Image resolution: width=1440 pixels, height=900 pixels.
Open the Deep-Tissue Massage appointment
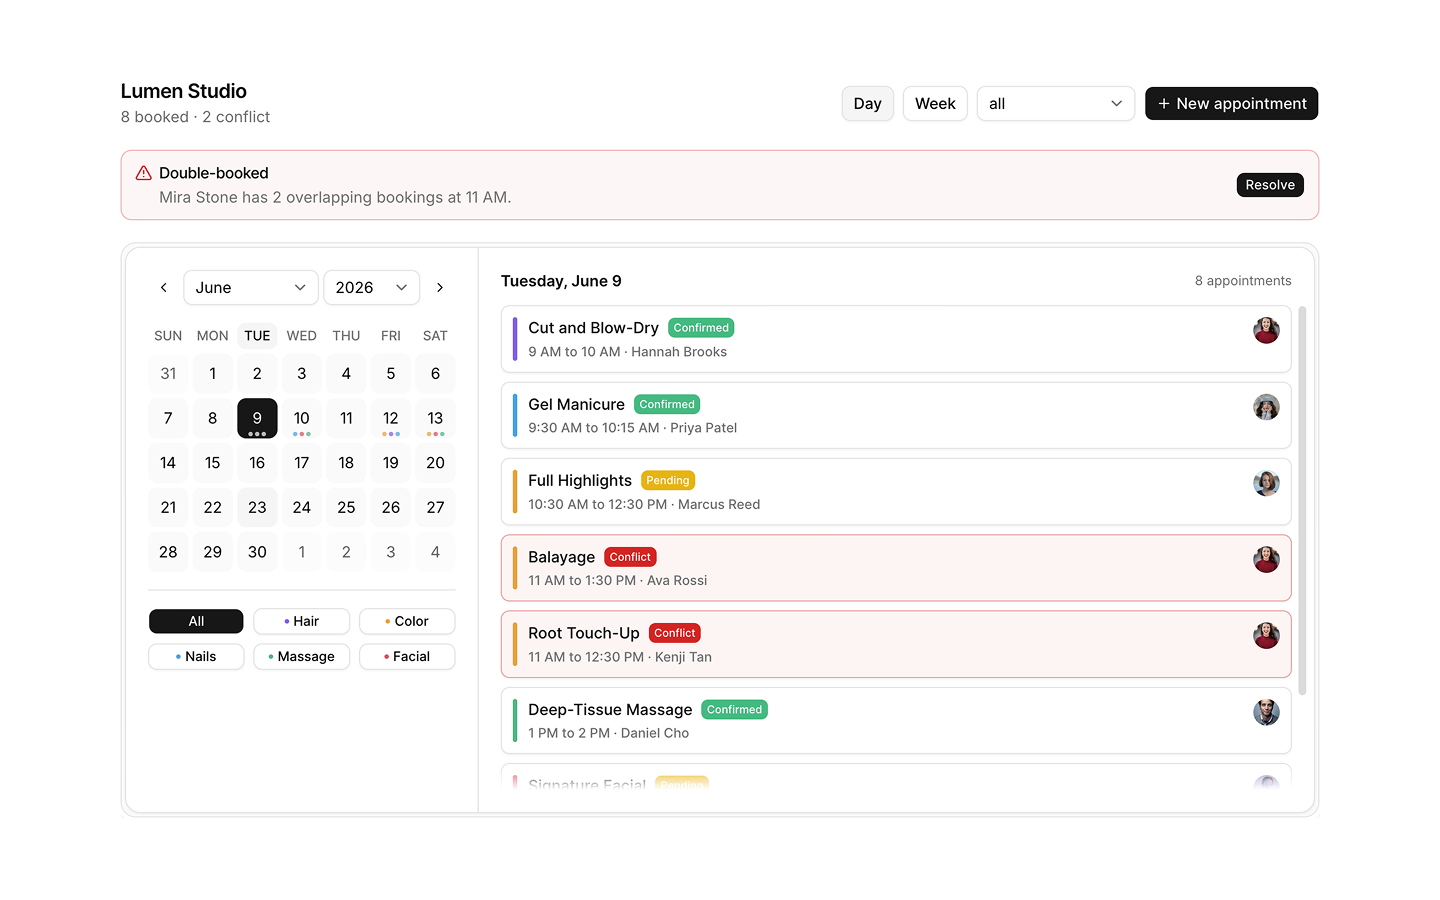pyautogui.click(x=896, y=720)
